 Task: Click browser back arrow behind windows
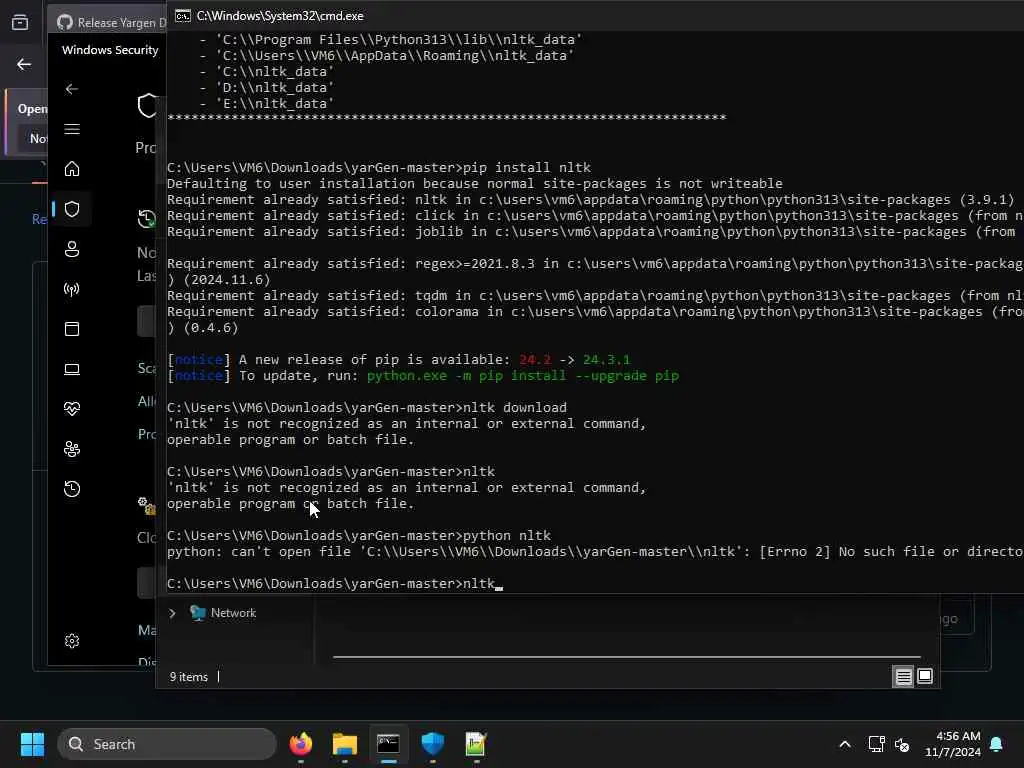click(x=24, y=64)
